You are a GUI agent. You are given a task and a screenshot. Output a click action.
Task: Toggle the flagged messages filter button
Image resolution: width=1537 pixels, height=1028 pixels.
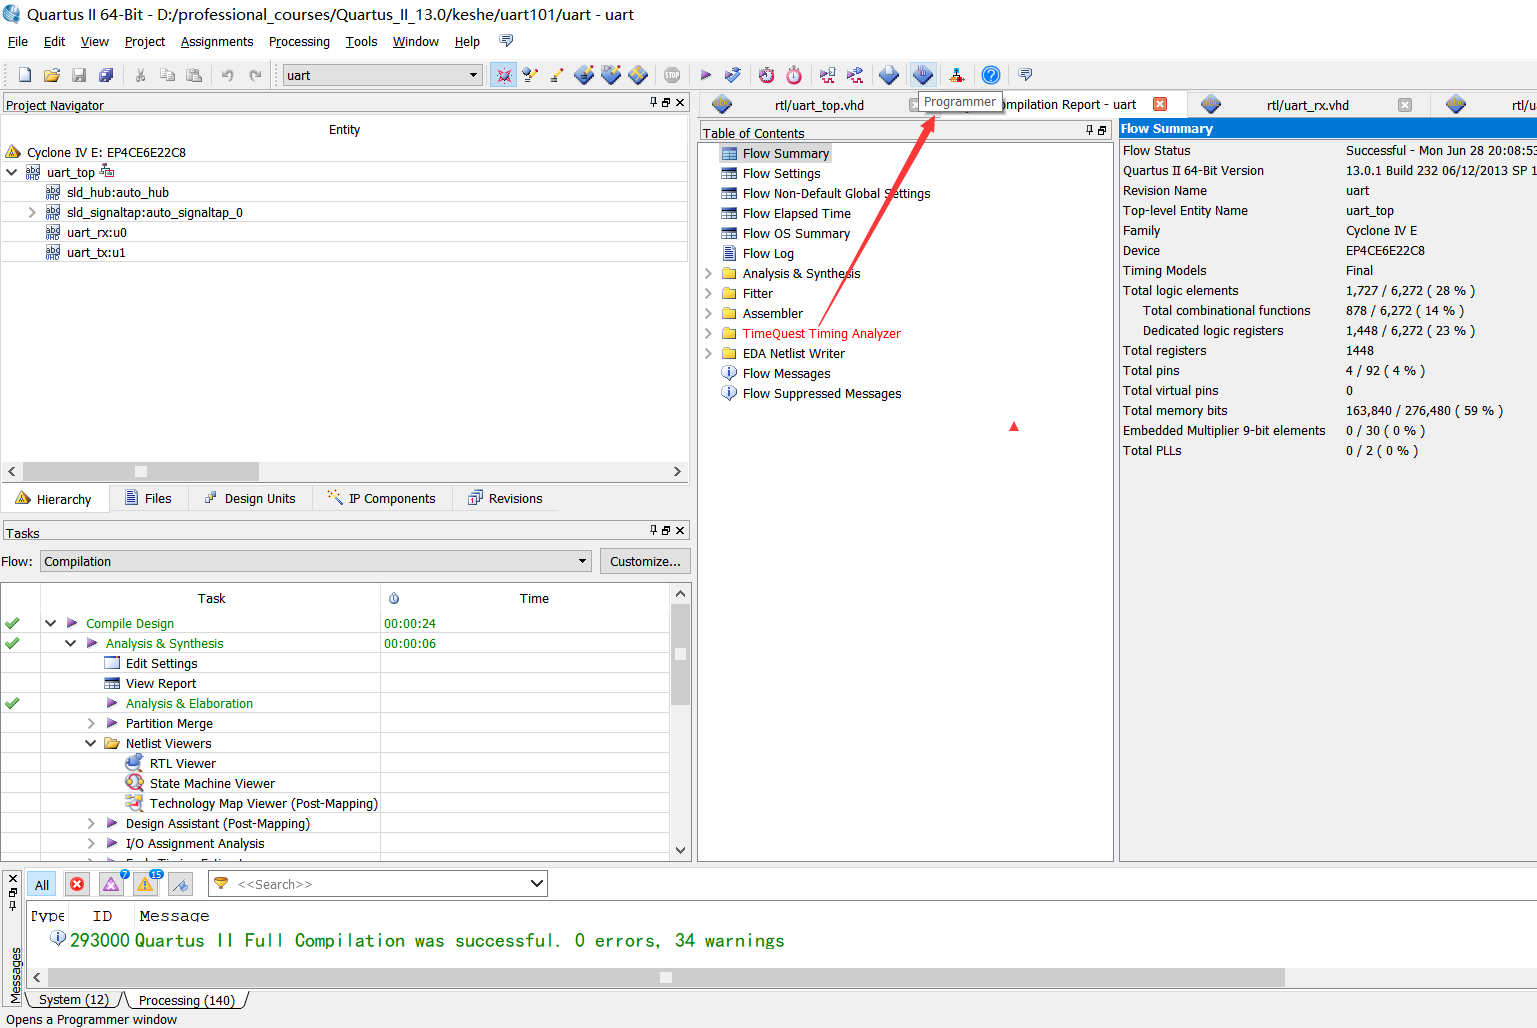coord(180,885)
